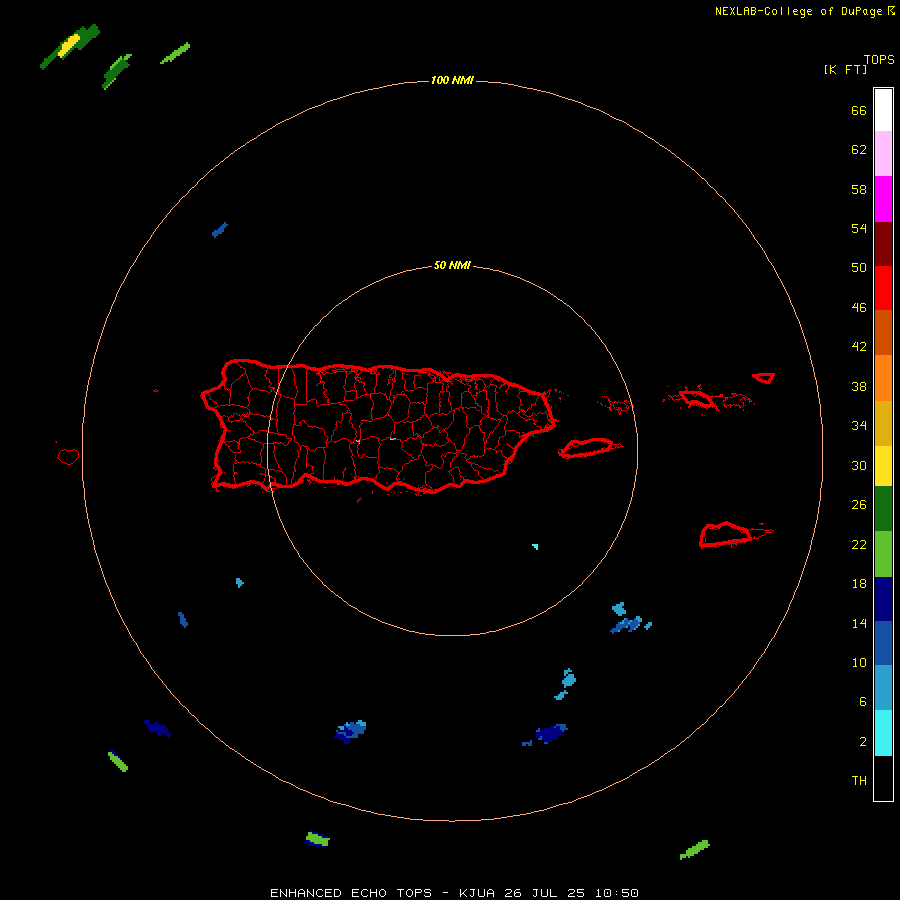The height and width of the screenshot is (900, 900).
Task: Click the legend value "2"
Action: click(x=863, y=742)
